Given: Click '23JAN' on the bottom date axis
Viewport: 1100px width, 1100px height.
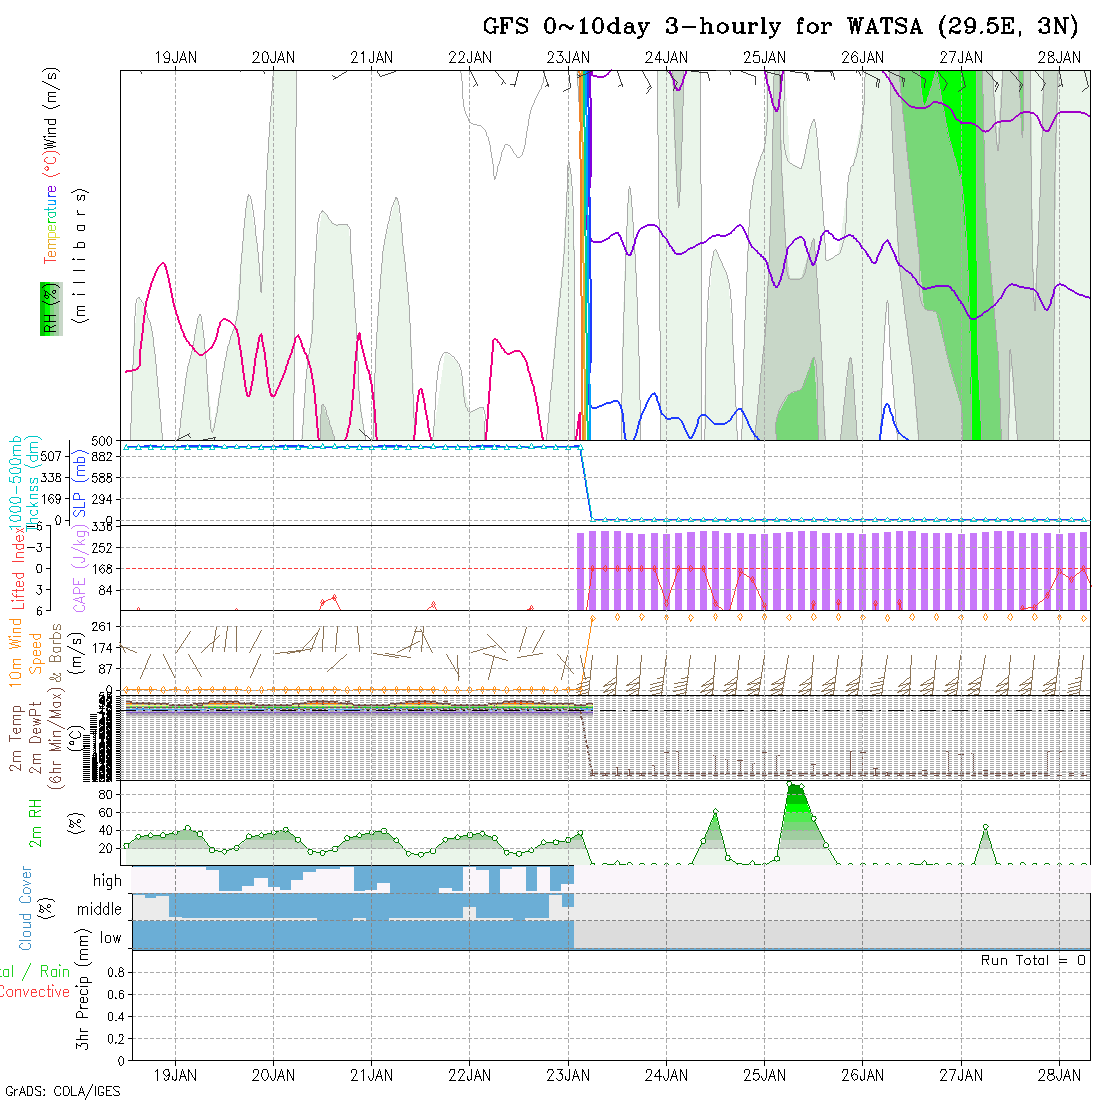Looking at the screenshot, I should coord(568,1075).
